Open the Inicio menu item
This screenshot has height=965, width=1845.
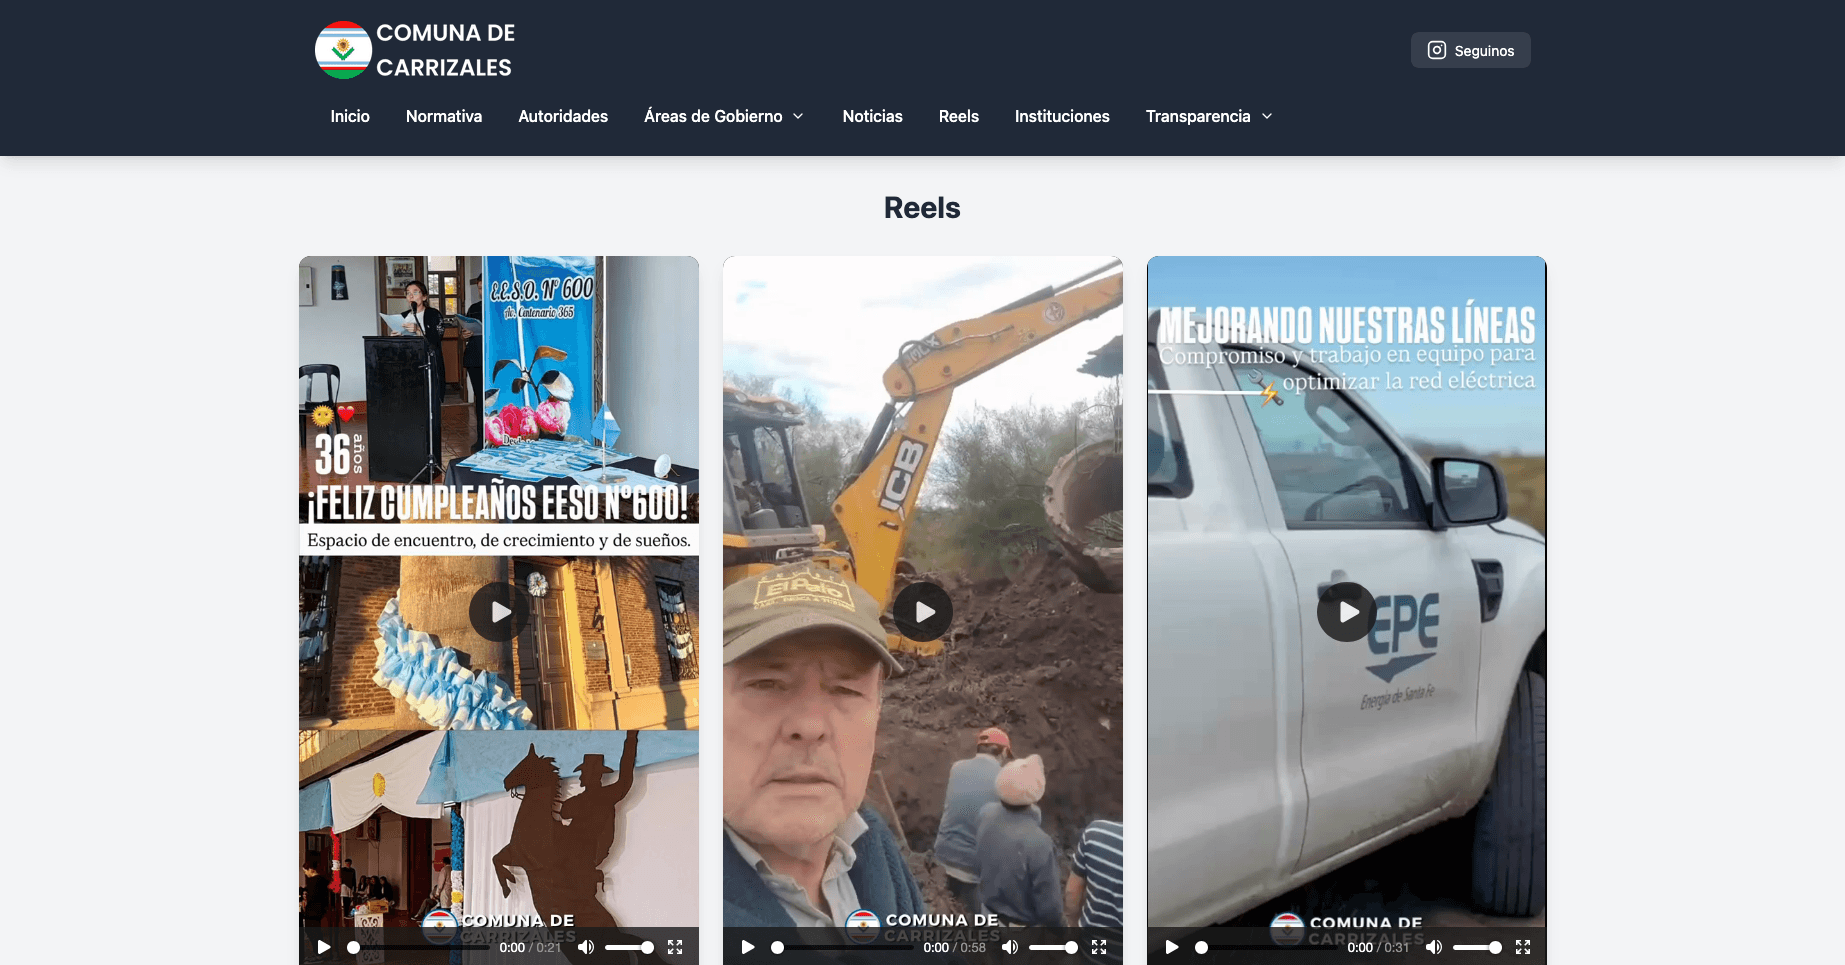click(350, 116)
